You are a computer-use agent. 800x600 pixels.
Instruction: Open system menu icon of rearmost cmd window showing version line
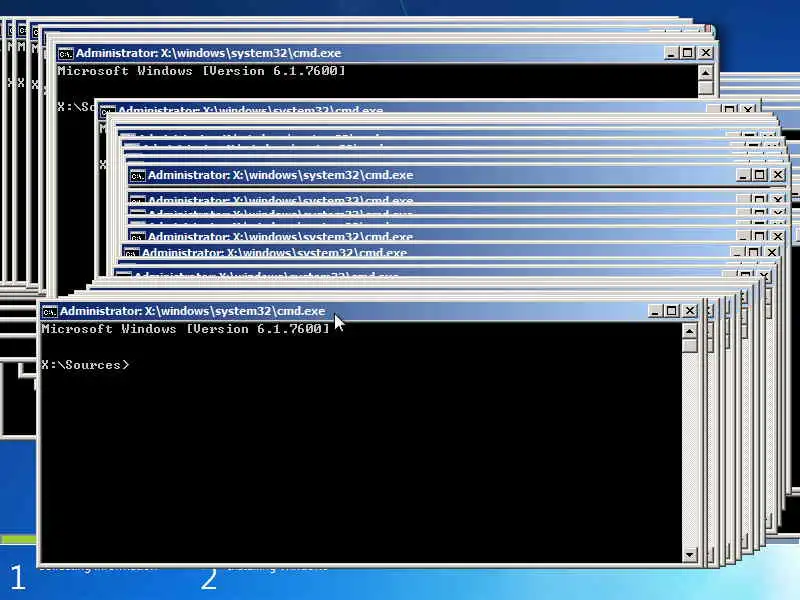coord(65,53)
